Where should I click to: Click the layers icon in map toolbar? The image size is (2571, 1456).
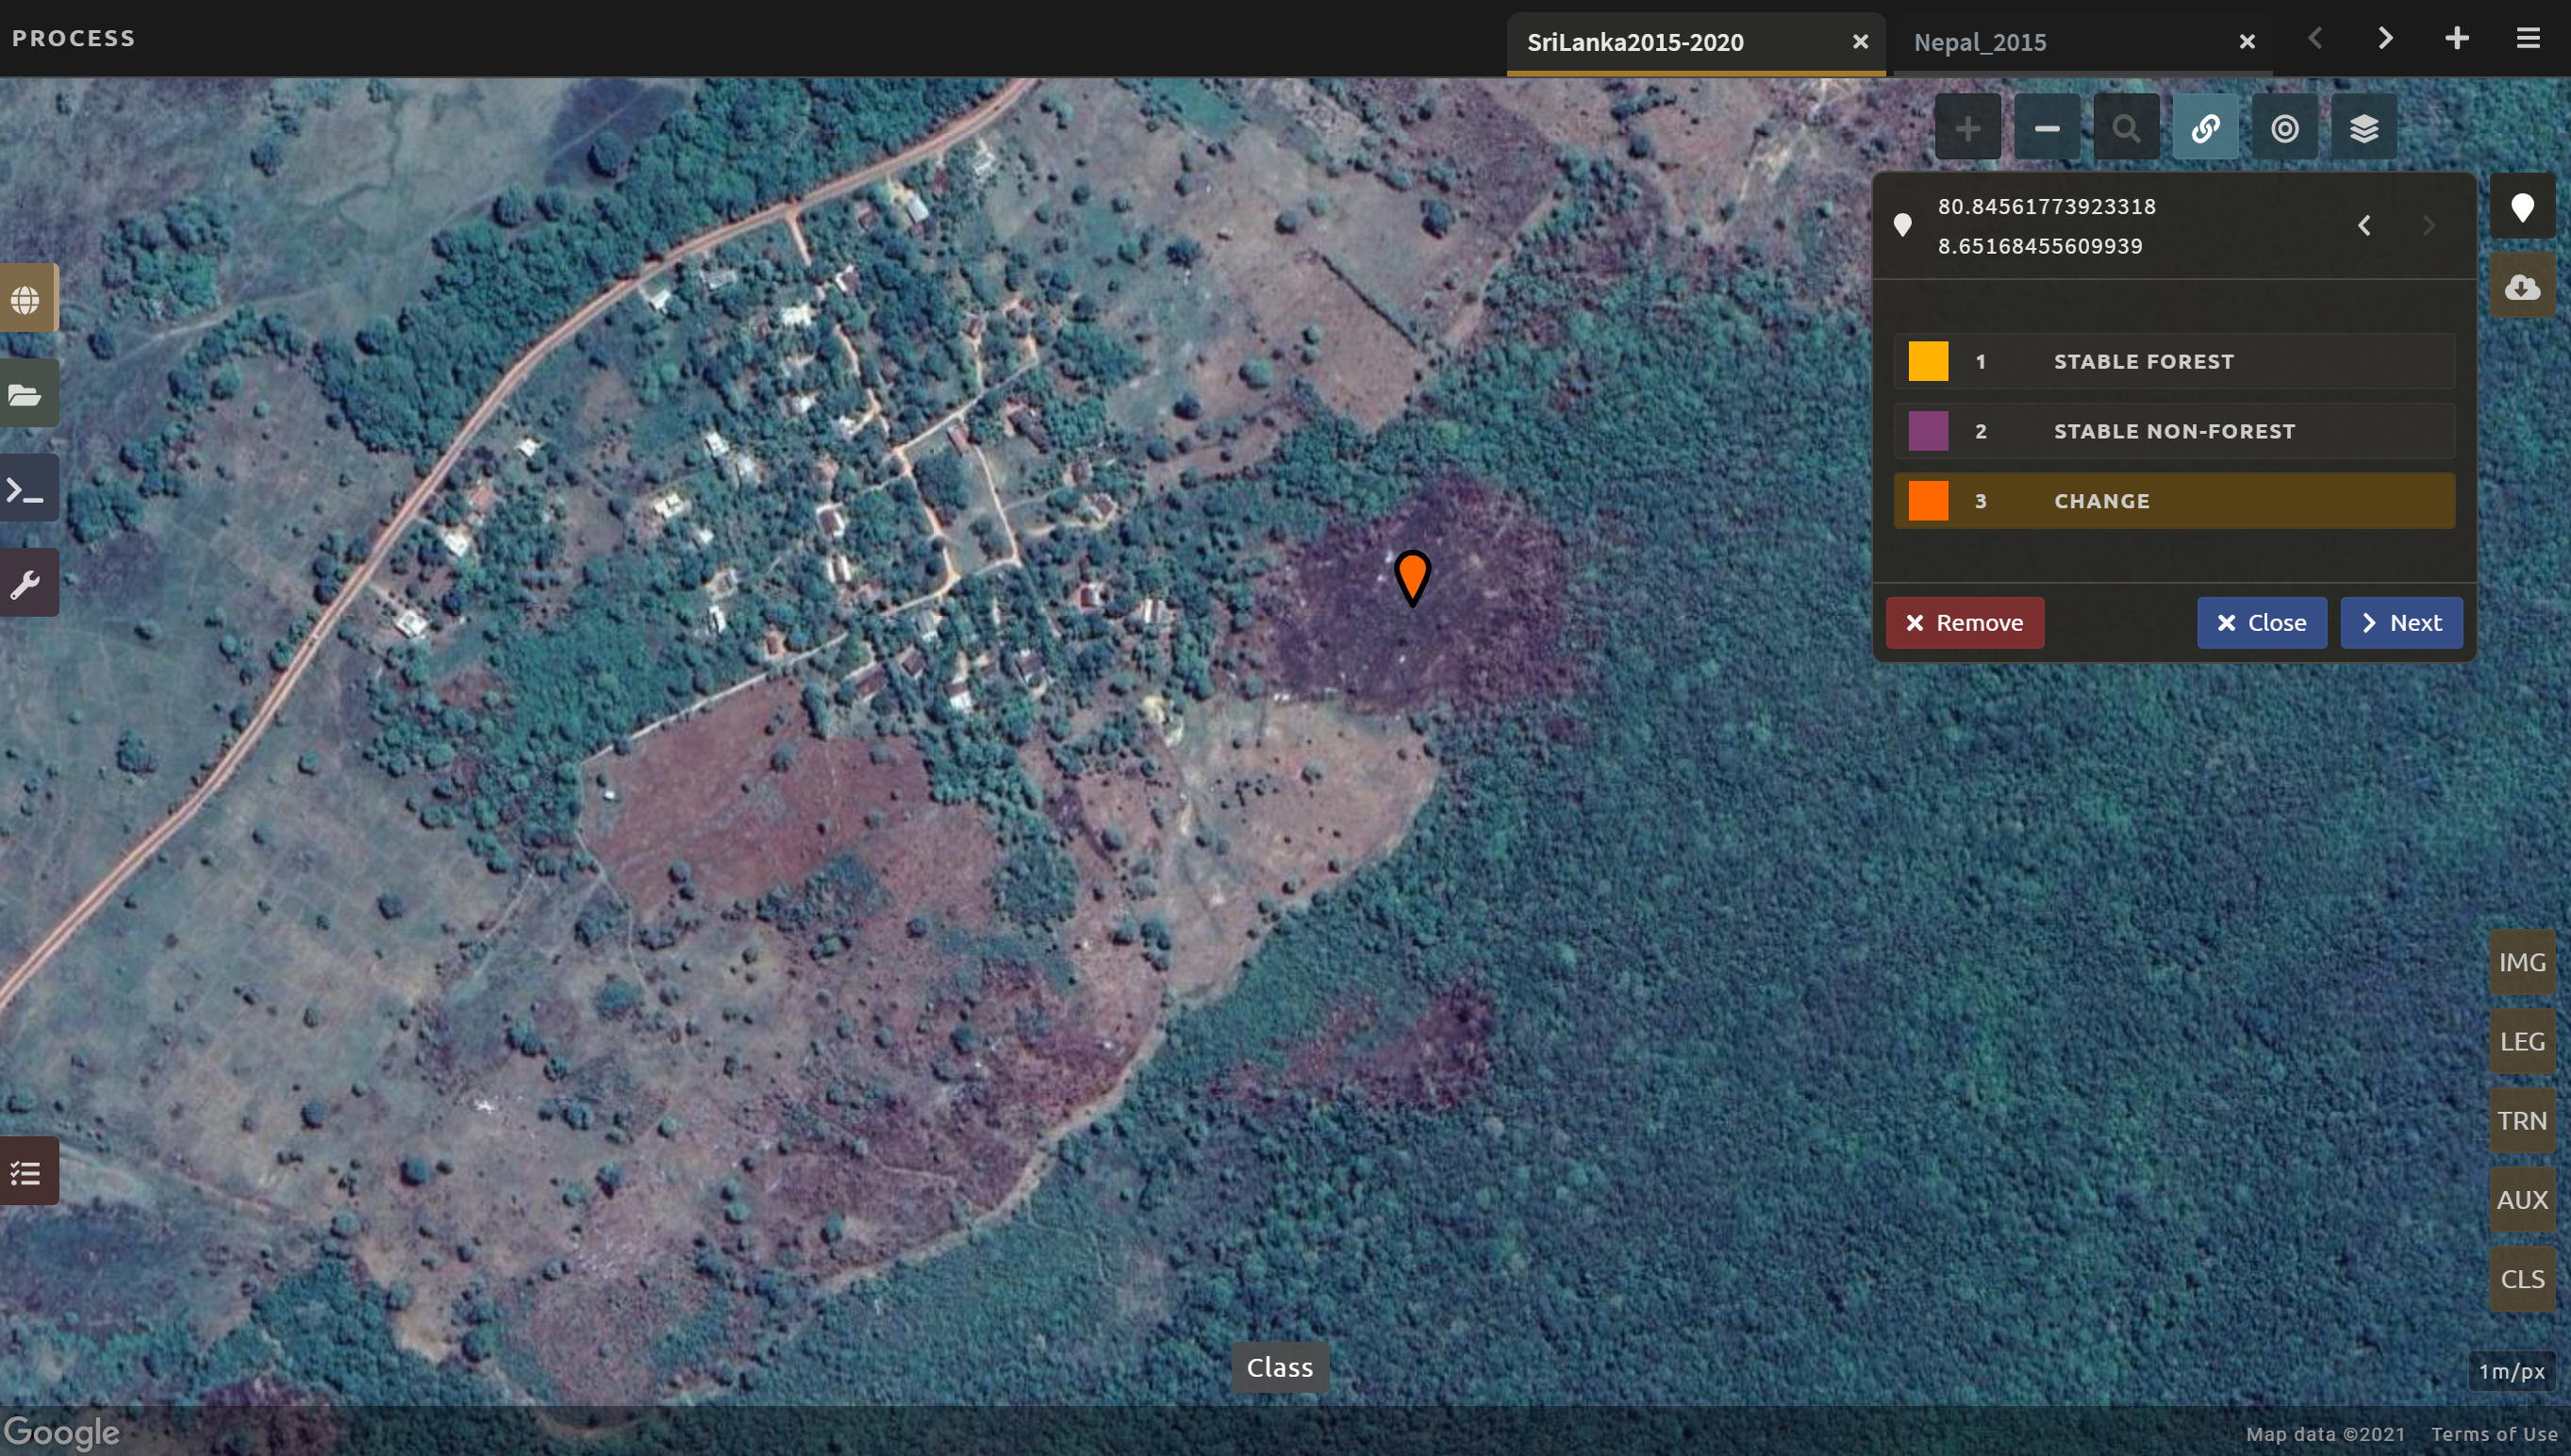(2363, 127)
